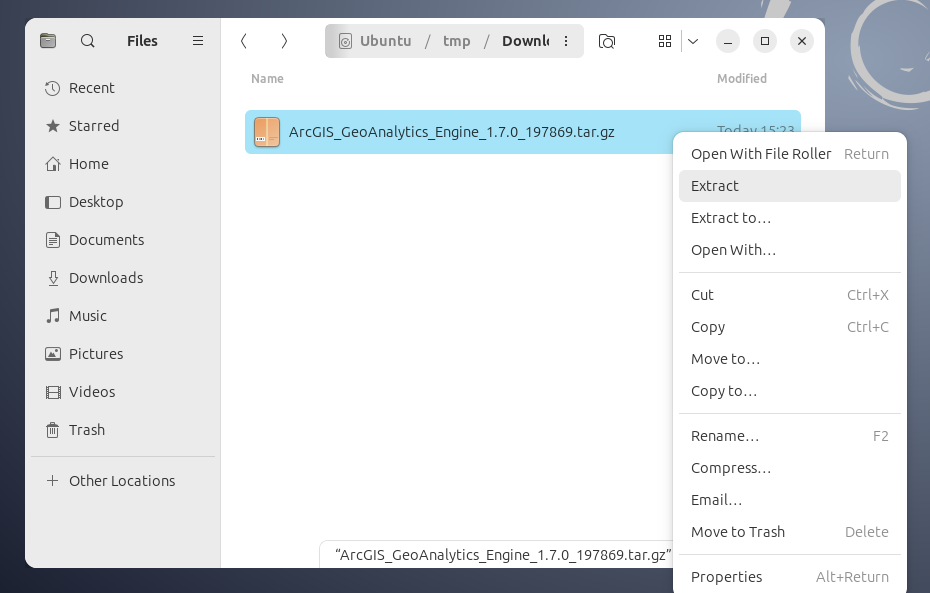The image size is (930, 593).
Task: Open Videos in sidebar
Action: 123,391
